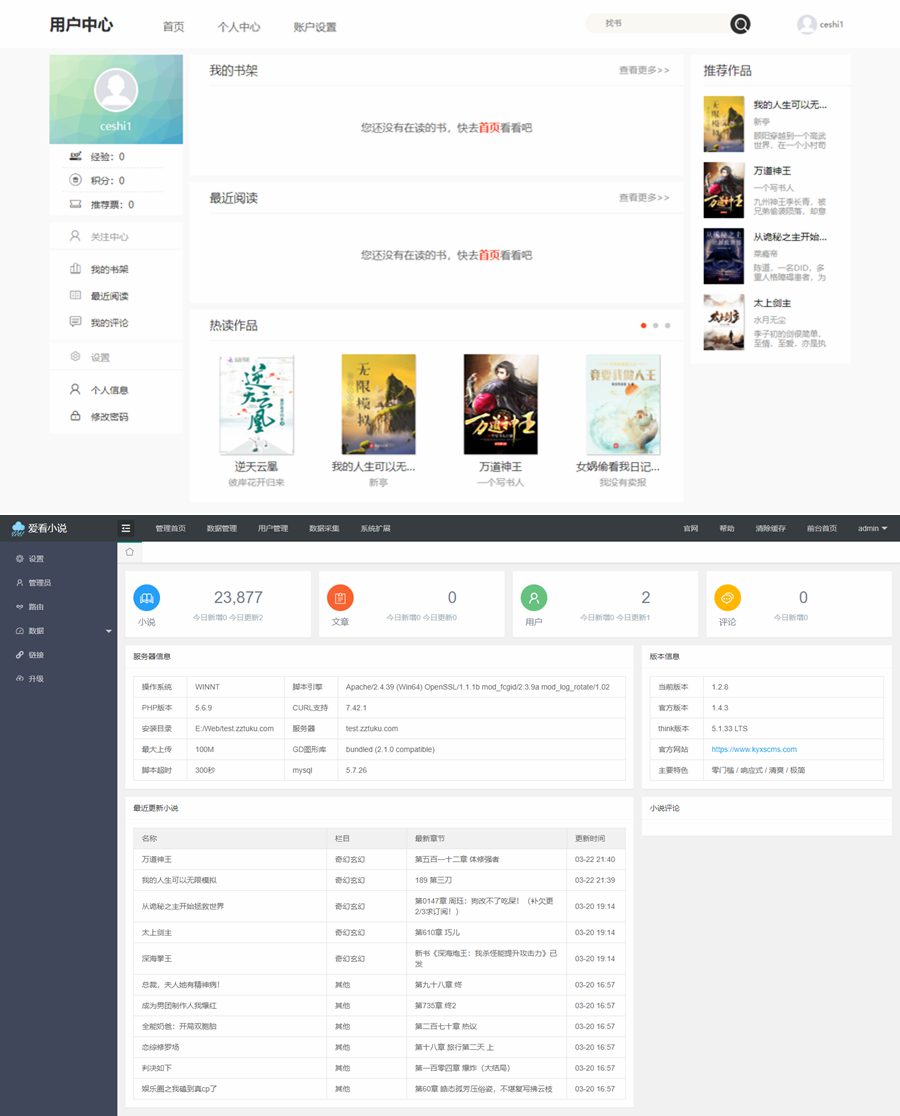The height and width of the screenshot is (1116, 900).
Task: Click the yellow comment statistics icon
Action: point(727,597)
